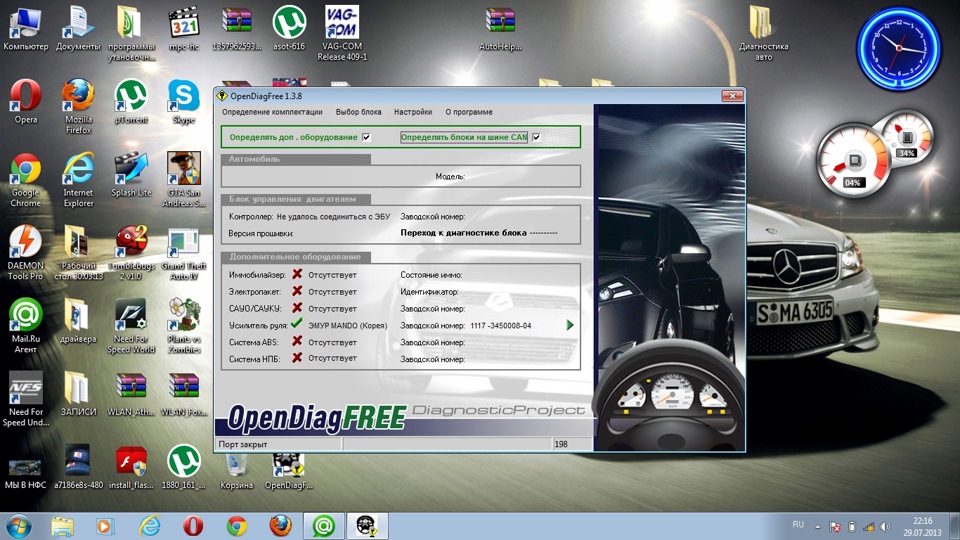This screenshot has width=960, height=540.
Task: Click the red X next to Система ABS
Action: 297,341
